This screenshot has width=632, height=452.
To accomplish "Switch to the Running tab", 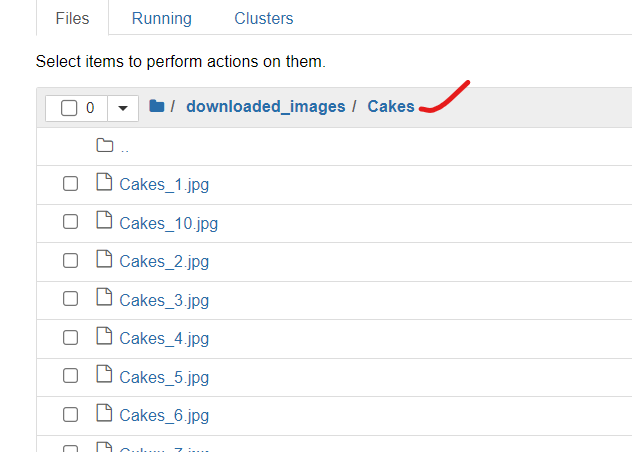I will (x=161, y=18).
